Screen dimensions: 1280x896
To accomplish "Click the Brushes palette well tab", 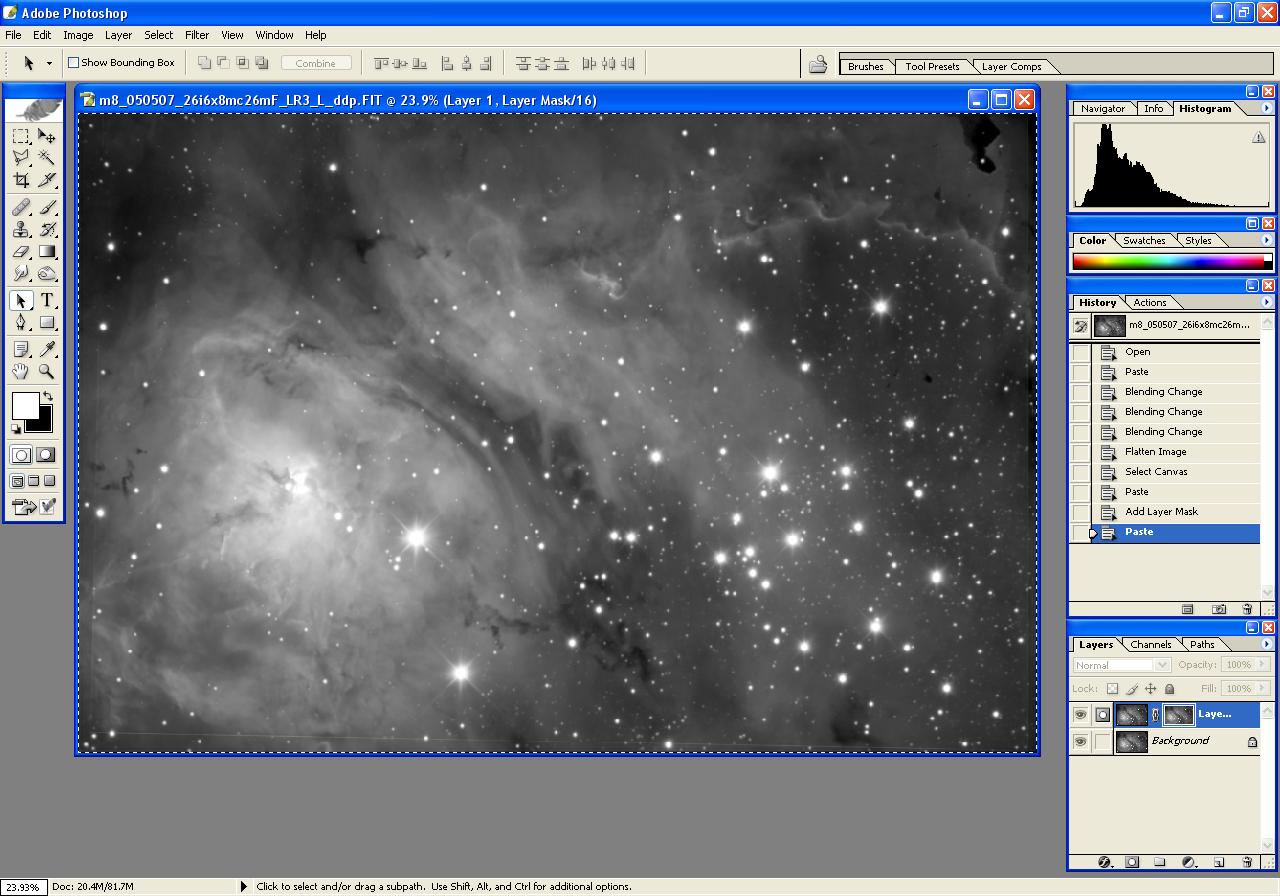I will 865,67.
